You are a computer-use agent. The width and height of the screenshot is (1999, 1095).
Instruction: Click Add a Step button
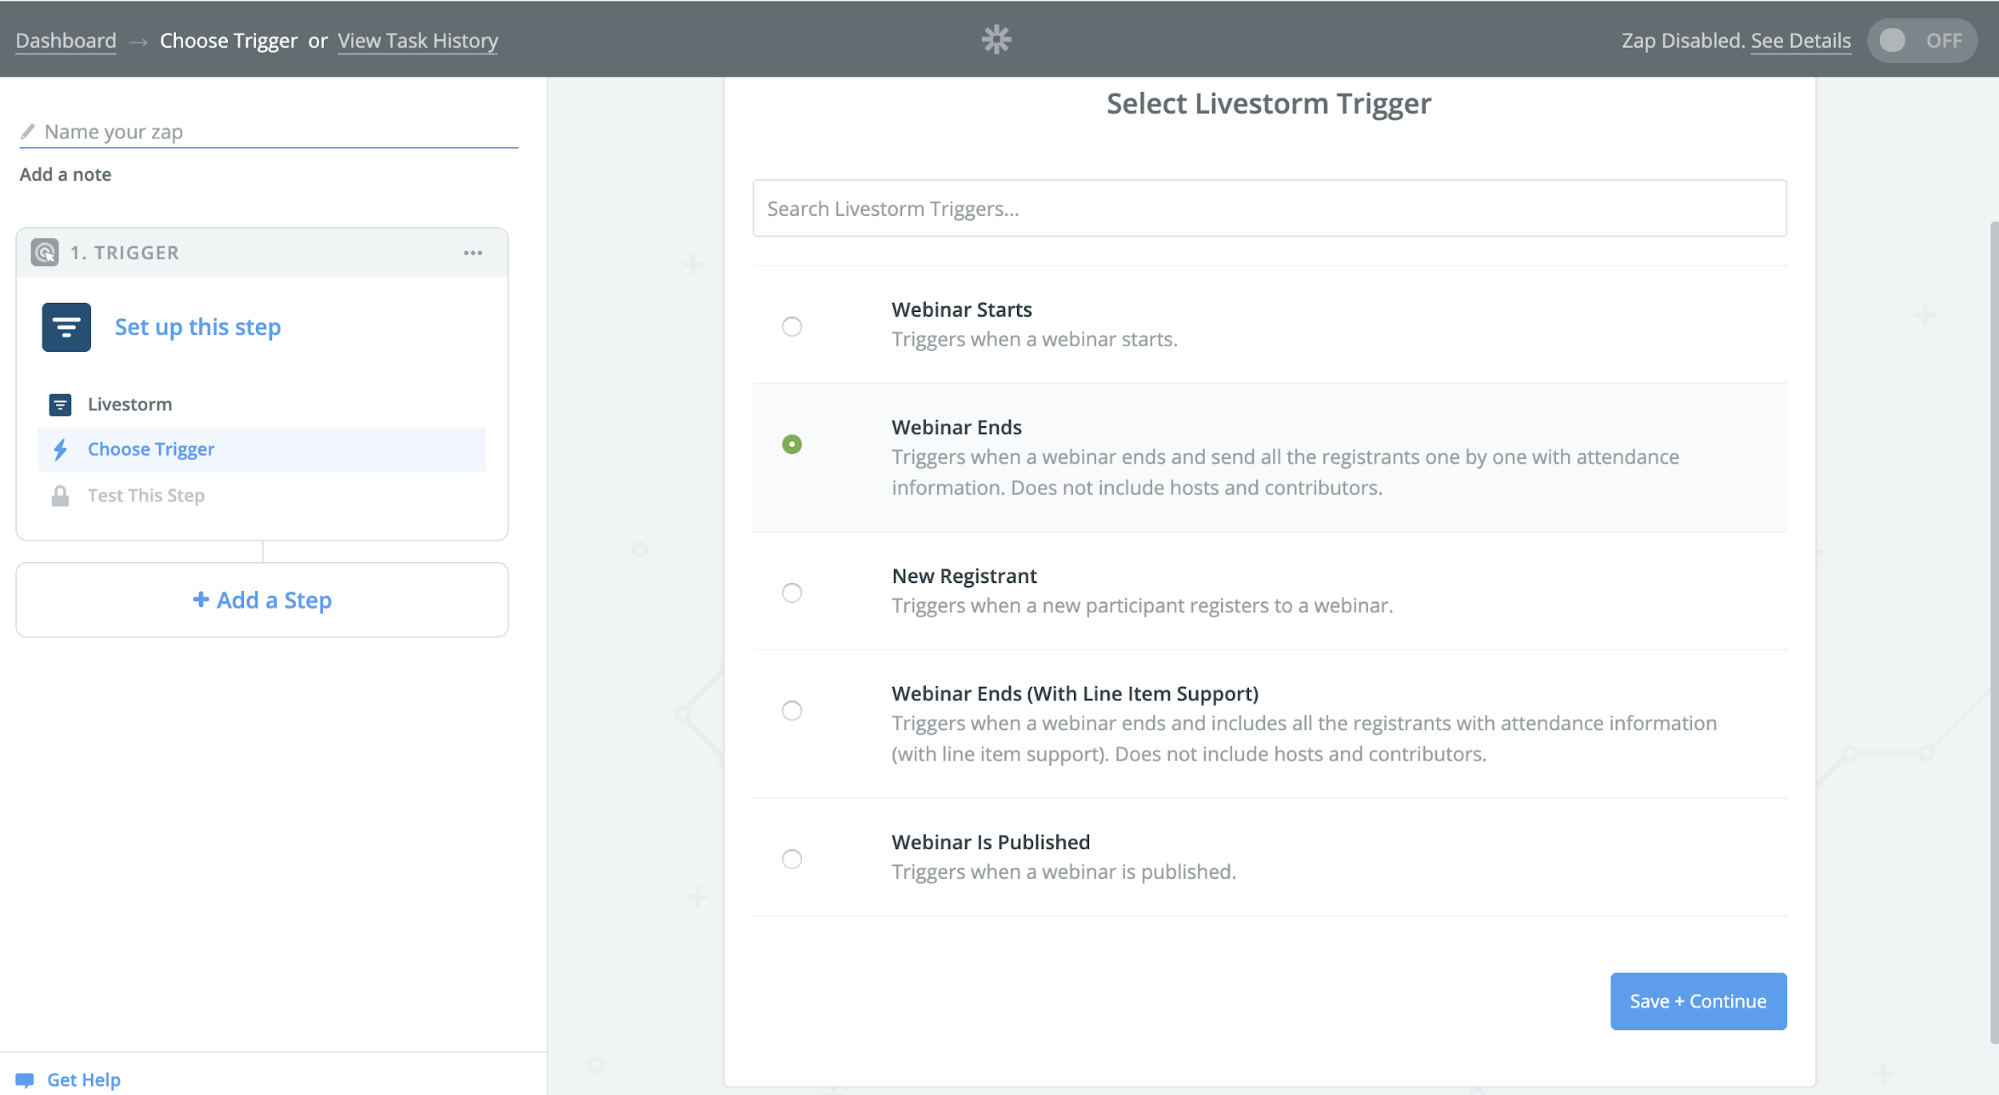click(262, 600)
